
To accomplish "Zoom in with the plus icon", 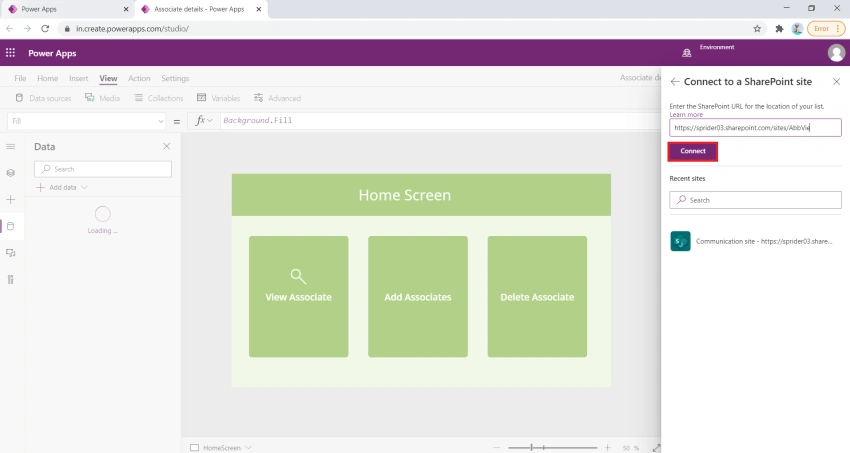I will click(607, 448).
